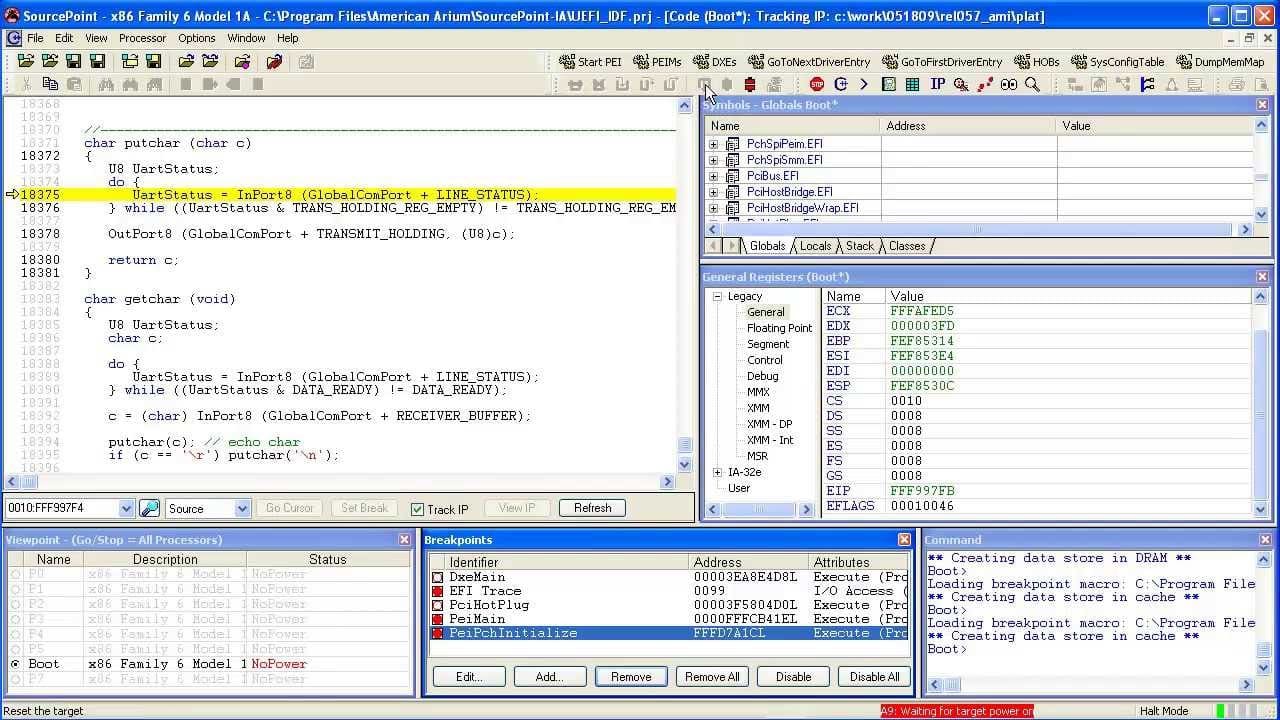Click the red chip reset icon
The image size is (1280, 720).
point(749,85)
